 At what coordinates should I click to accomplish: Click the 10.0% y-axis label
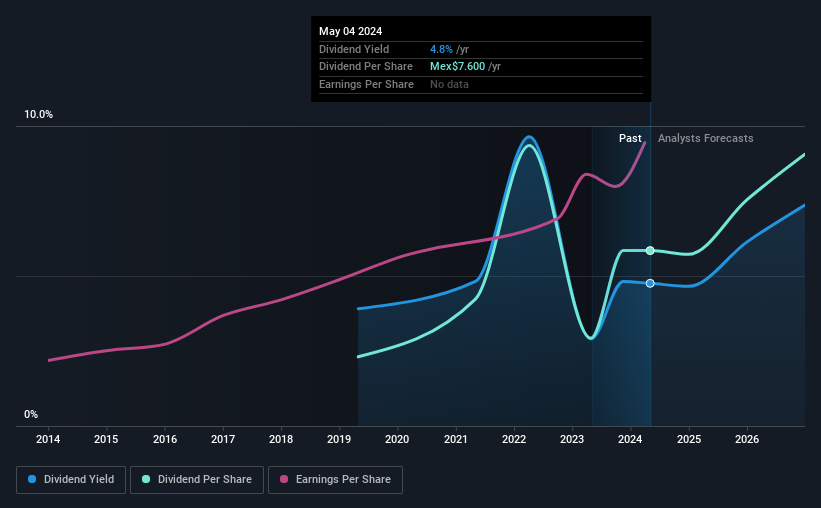38,115
